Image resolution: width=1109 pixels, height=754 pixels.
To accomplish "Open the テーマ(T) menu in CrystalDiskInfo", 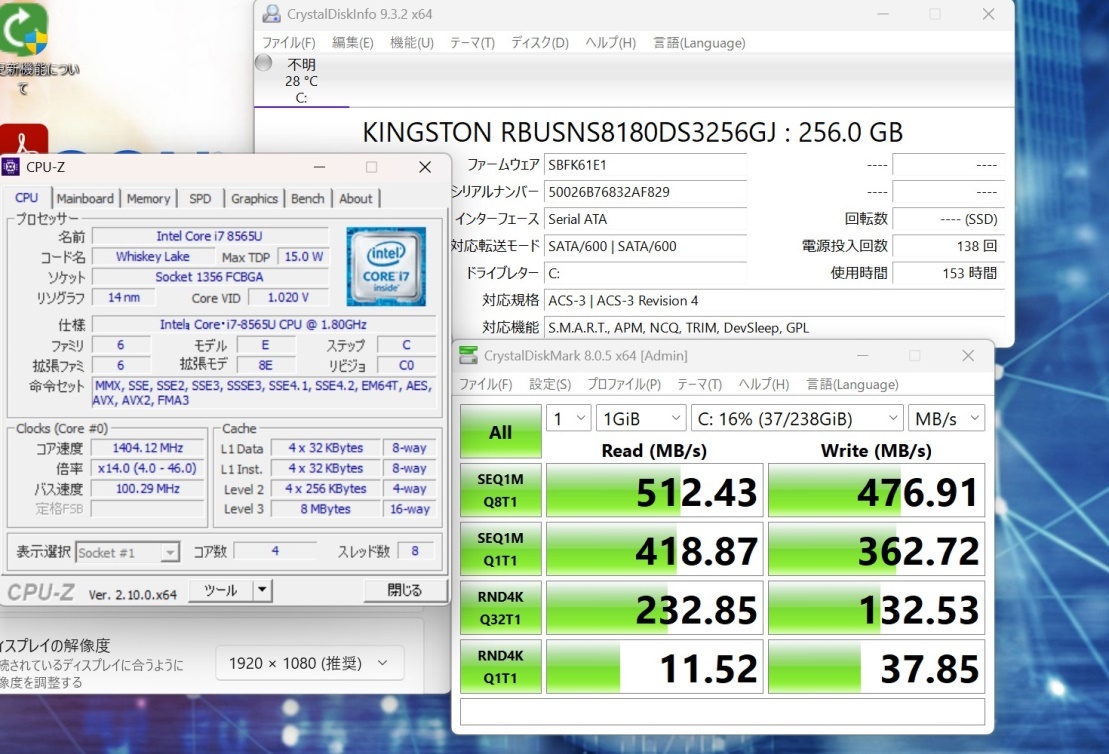I will [472, 42].
